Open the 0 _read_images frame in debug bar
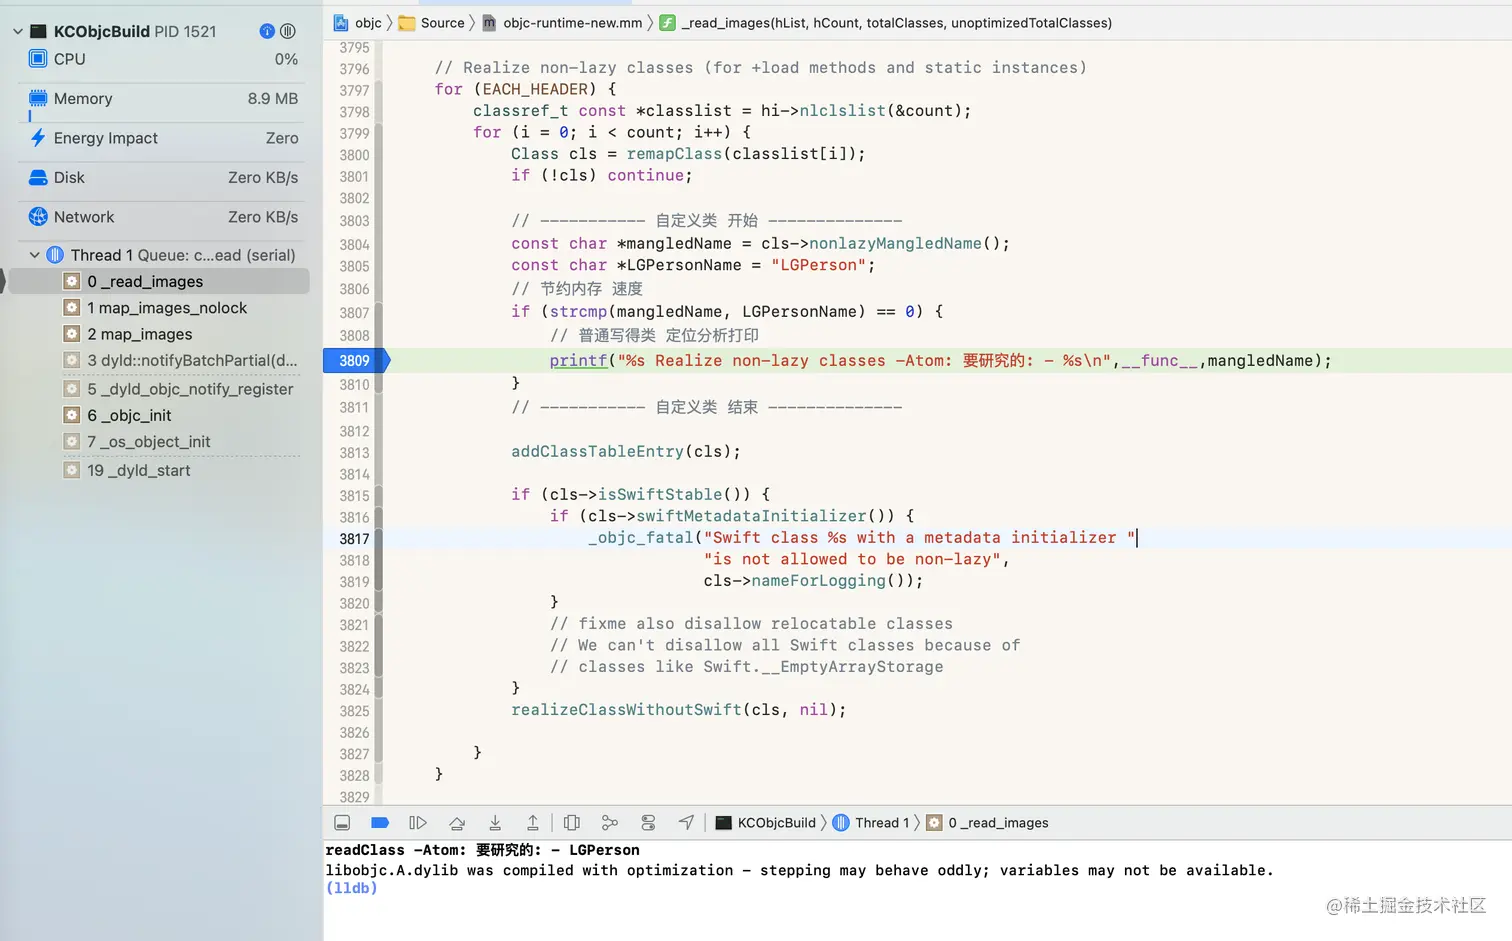The image size is (1512, 941). [987, 823]
